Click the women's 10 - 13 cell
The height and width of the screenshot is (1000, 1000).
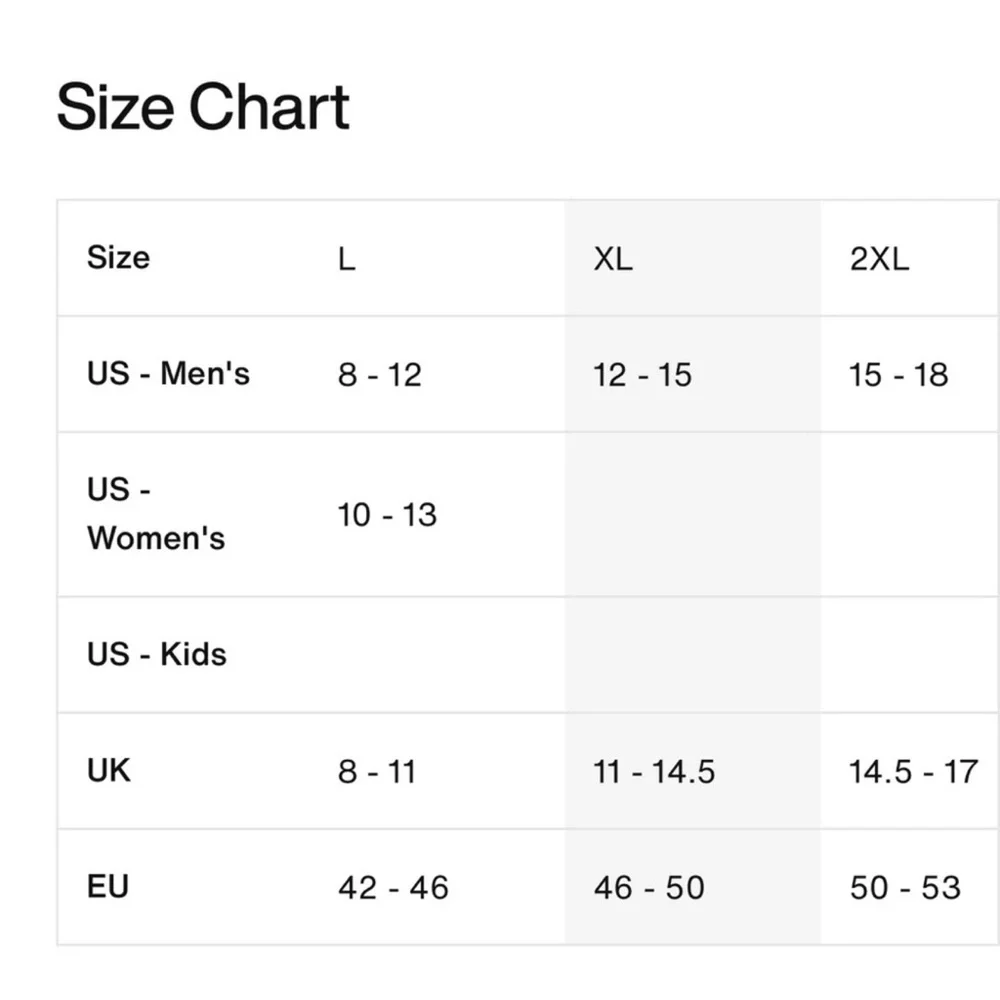(387, 515)
